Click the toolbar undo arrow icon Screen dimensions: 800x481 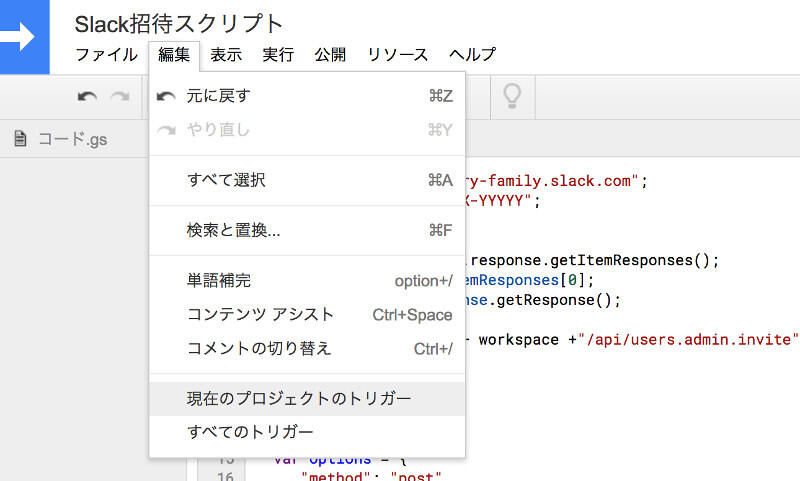click(88, 97)
